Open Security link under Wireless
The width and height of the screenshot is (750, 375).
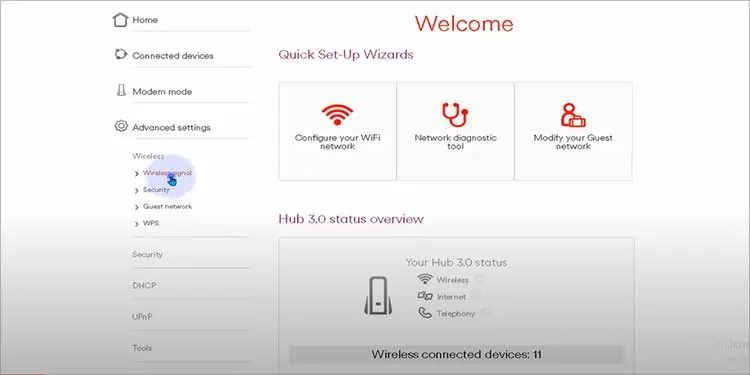click(156, 190)
